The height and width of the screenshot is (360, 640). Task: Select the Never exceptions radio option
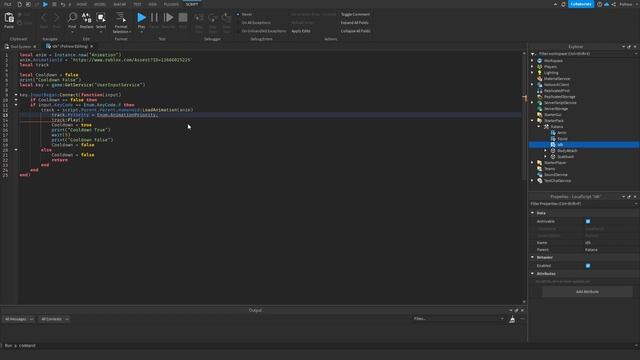coord(238,14)
